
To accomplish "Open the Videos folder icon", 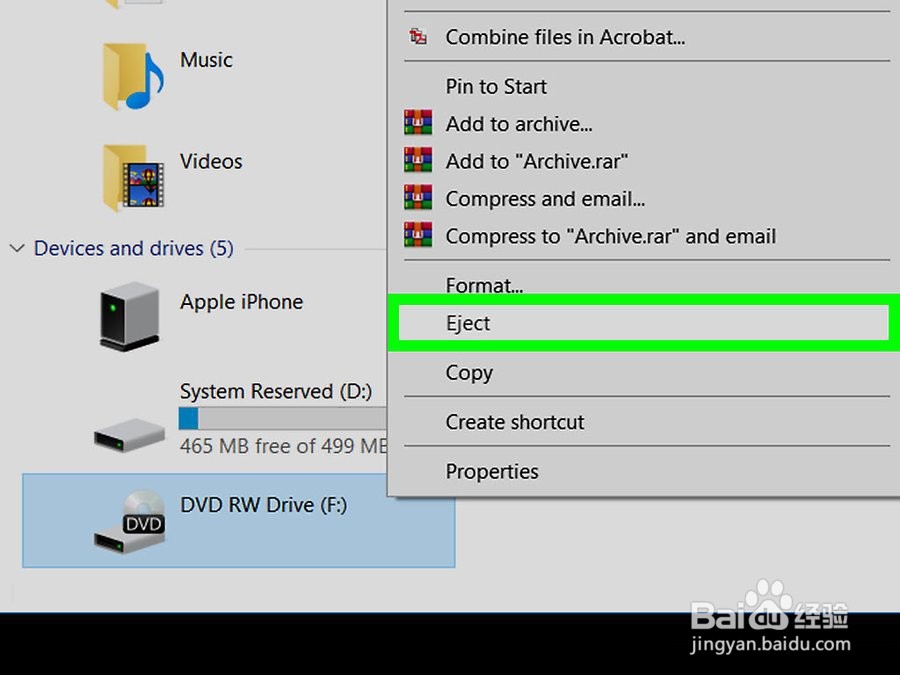I will pos(133,178).
